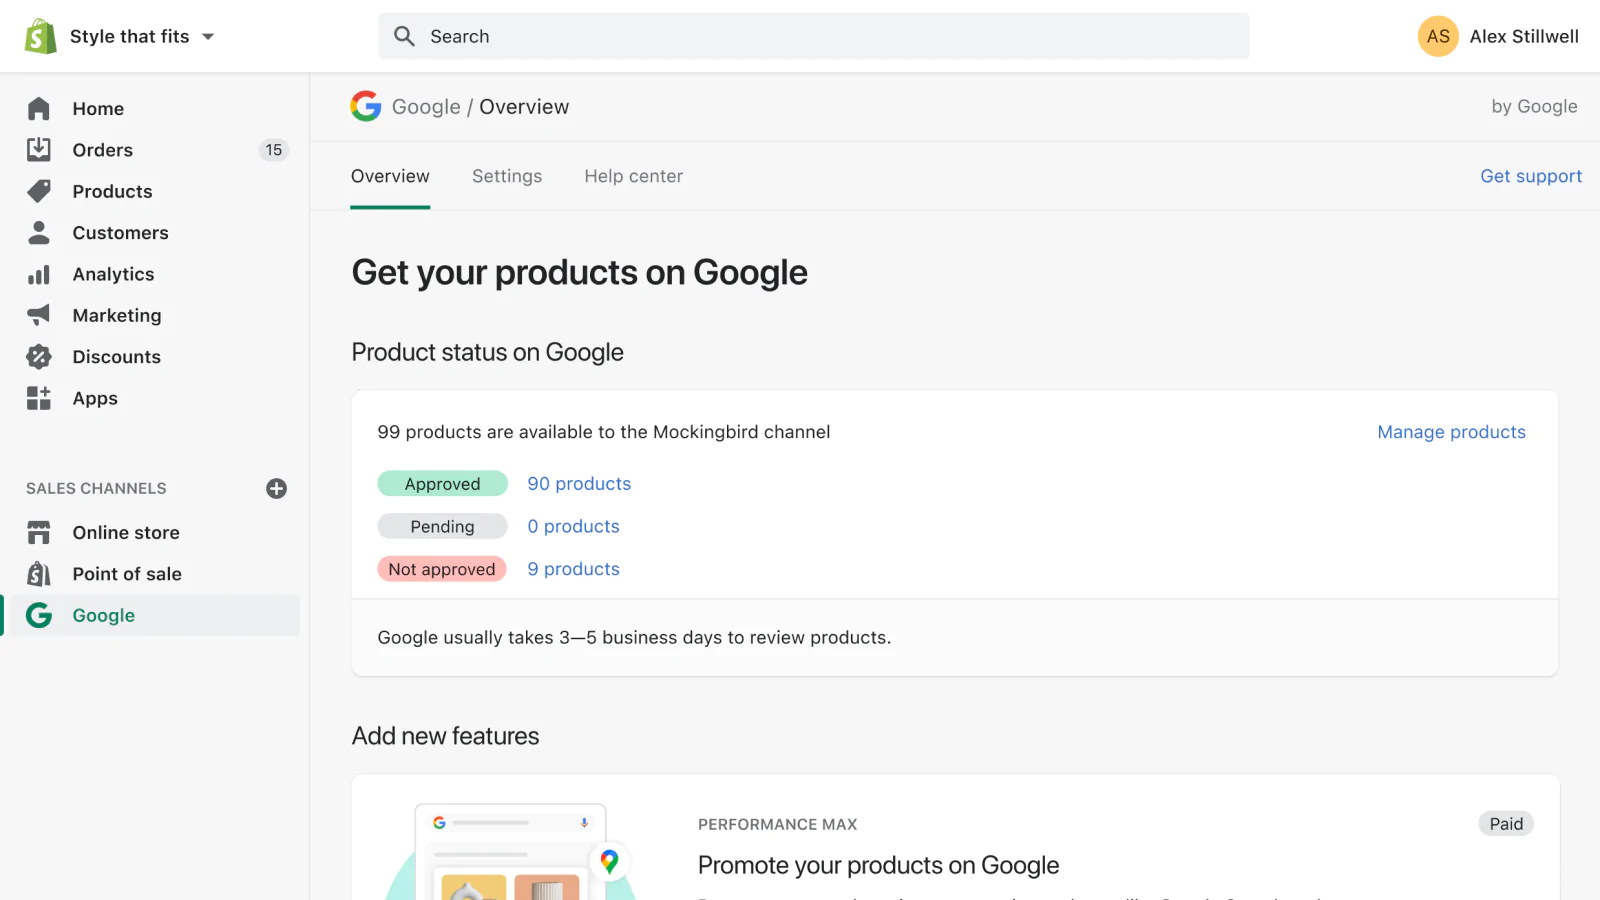This screenshot has width=1600, height=900.
Task: Click the Add new features heading
Action: click(445, 736)
